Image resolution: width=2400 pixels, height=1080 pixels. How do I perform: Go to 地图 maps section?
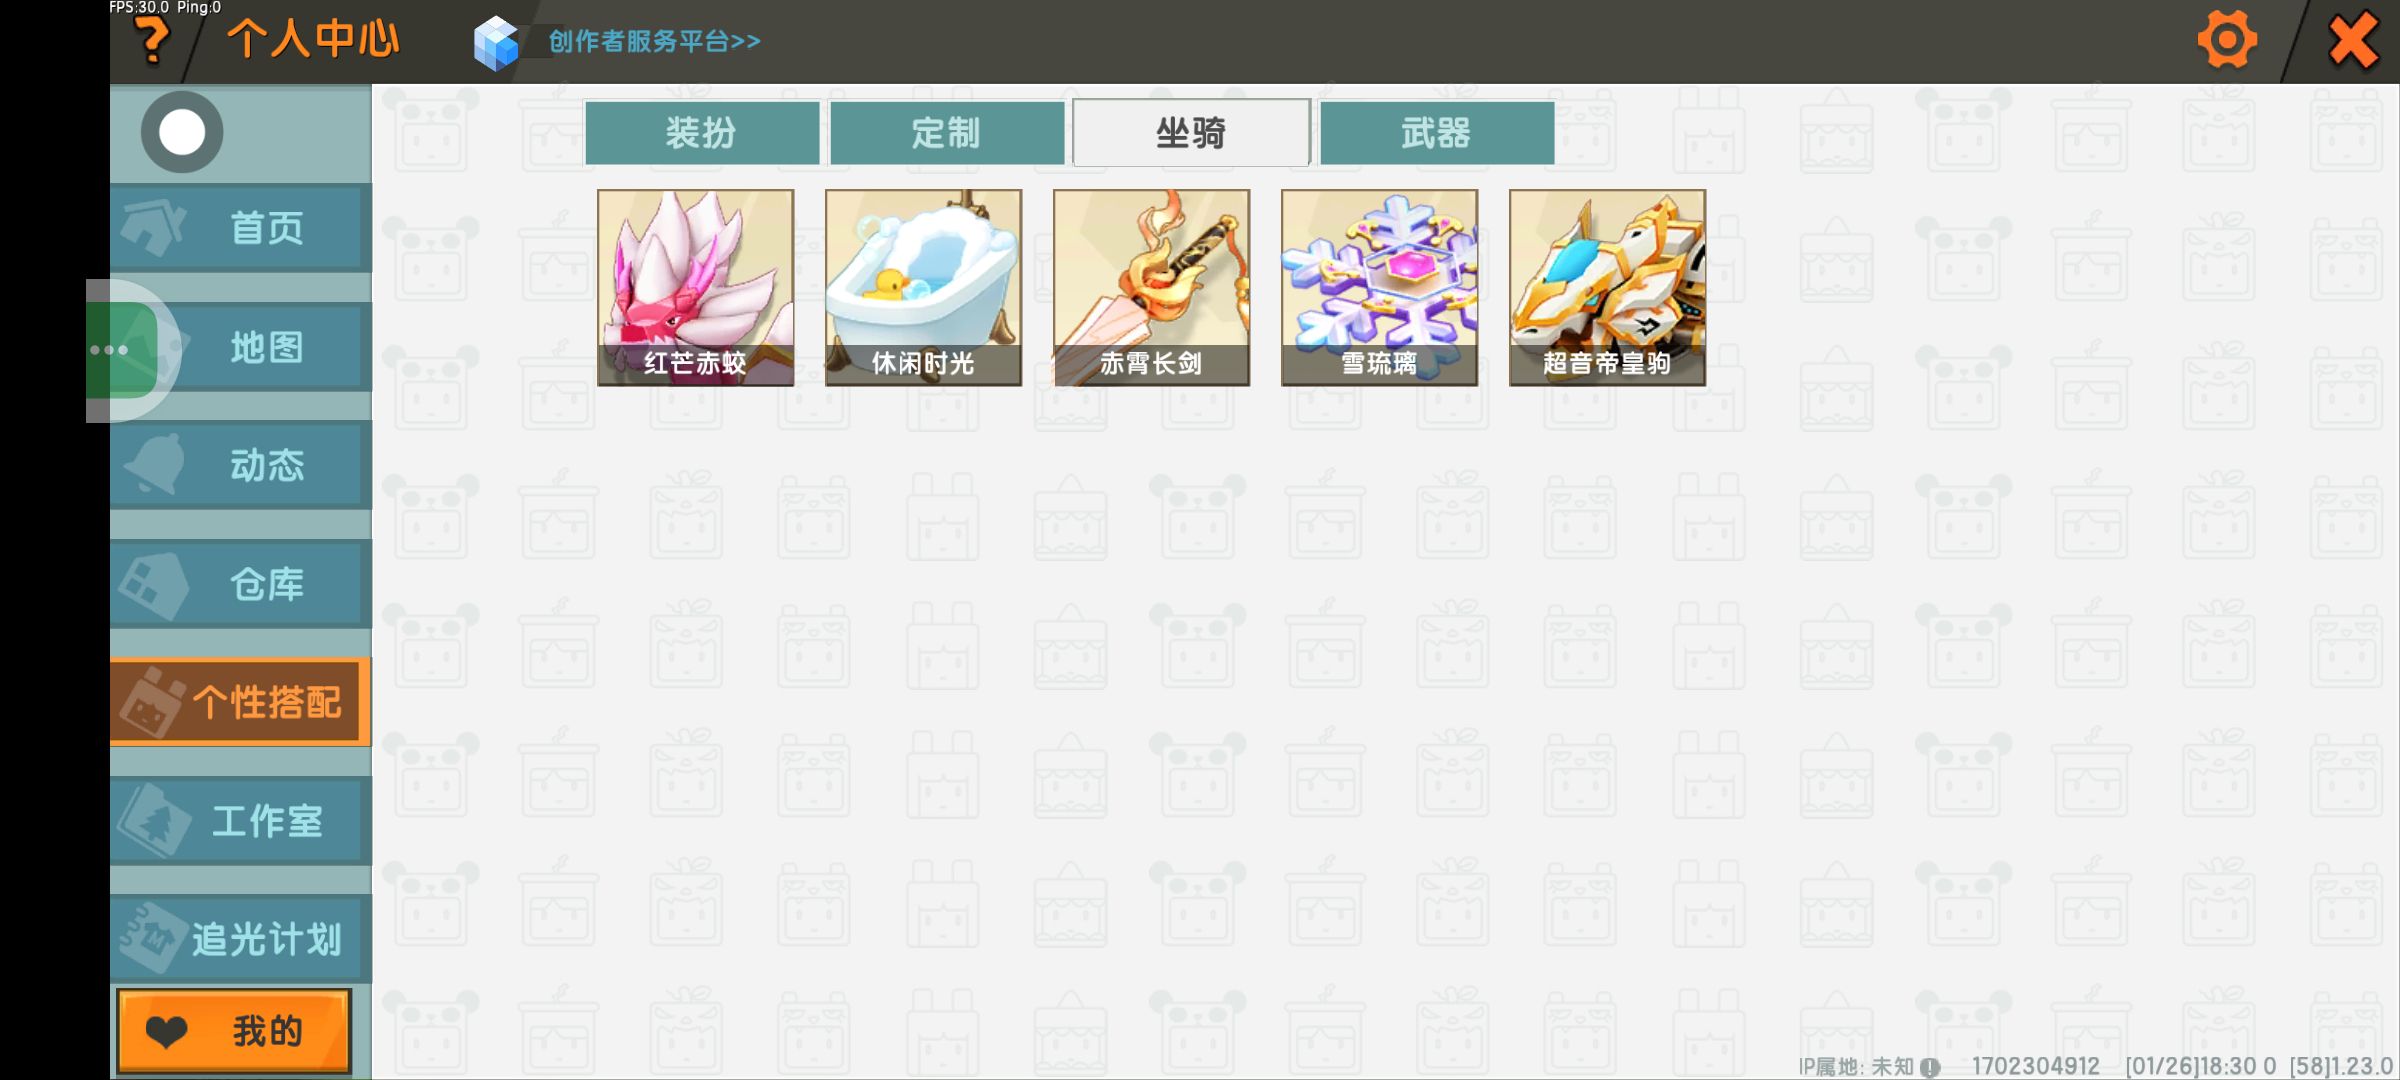pyautogui.click(x=241, y=347)
